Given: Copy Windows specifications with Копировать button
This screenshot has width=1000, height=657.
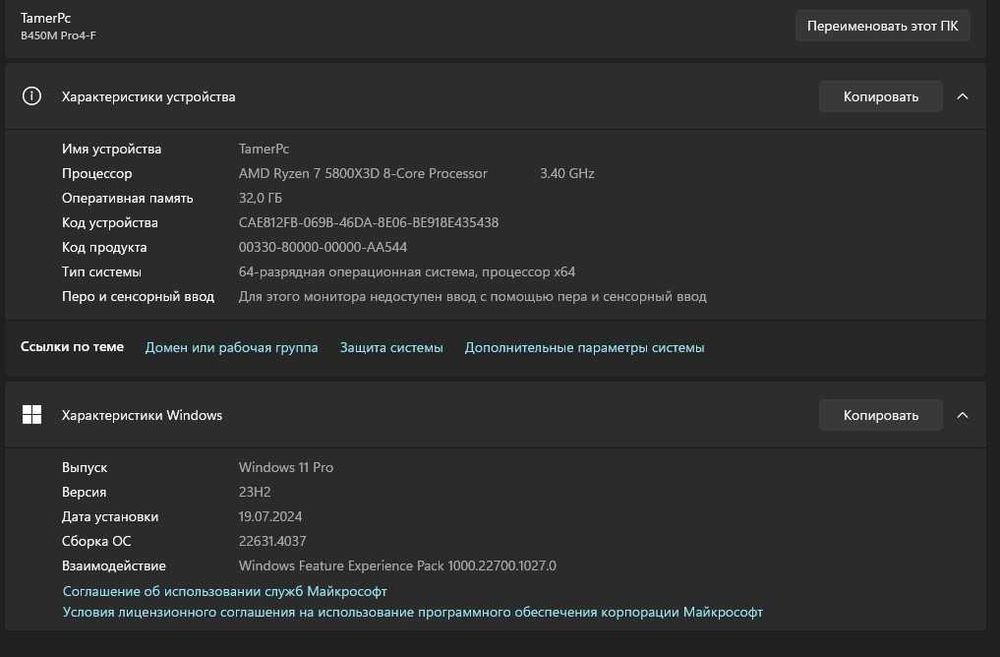Looking at the screenshot, I should click(881, 415).
